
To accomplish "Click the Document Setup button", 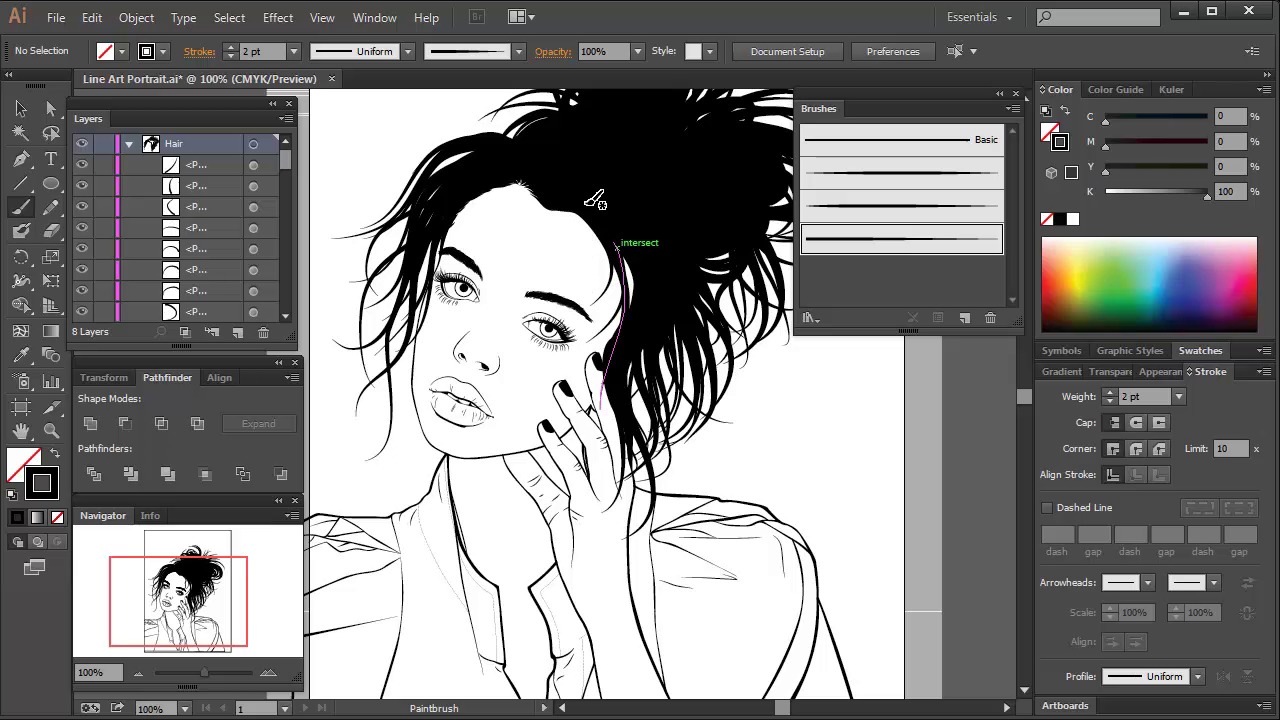I will click(788, 52).
